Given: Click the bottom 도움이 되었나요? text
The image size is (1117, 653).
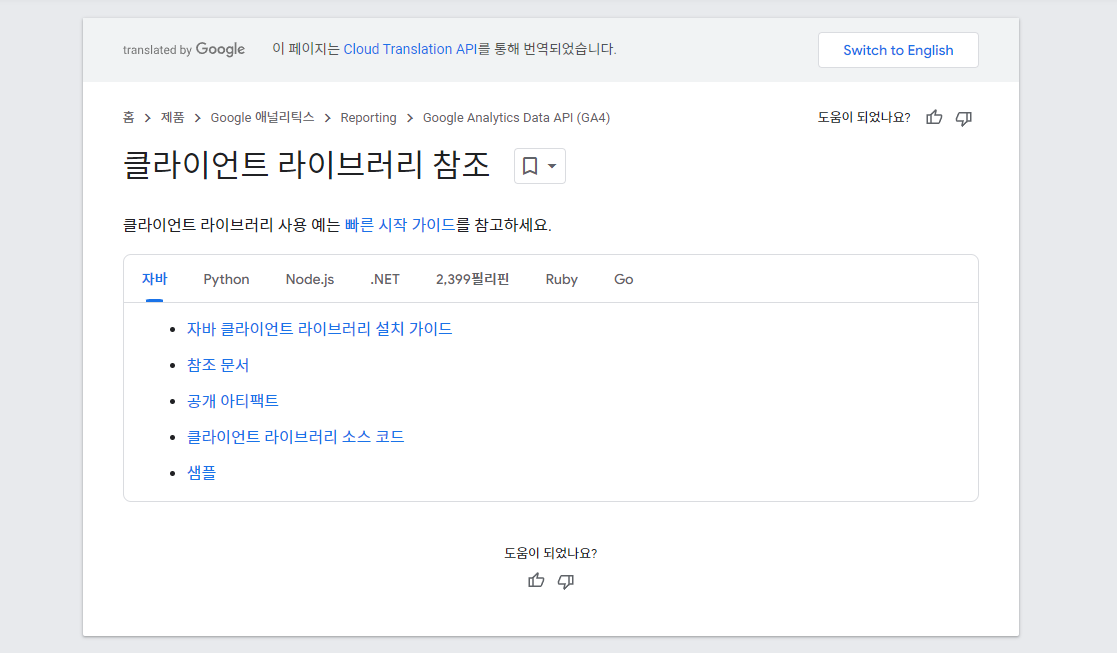Looking at the screenshot, I should click(x=551, y=553).
